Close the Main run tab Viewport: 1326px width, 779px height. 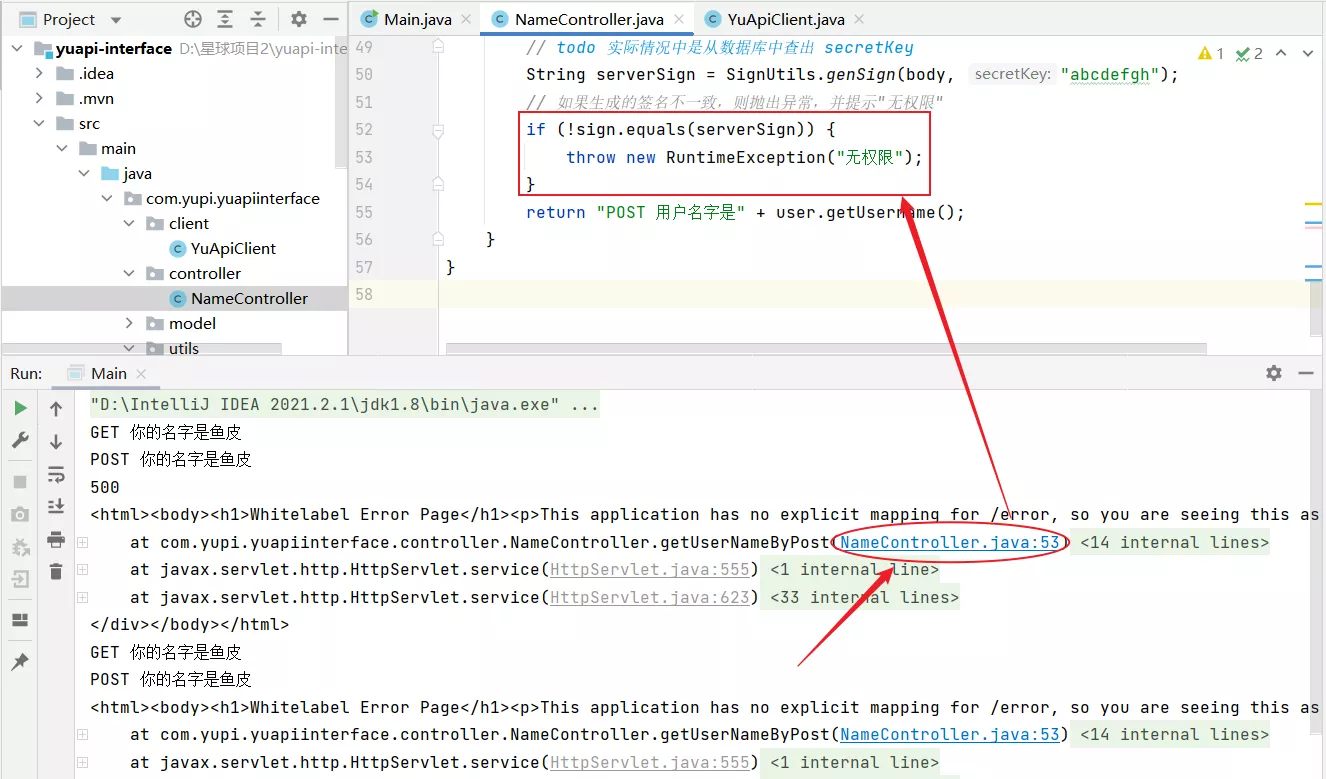tap(141, 373)
